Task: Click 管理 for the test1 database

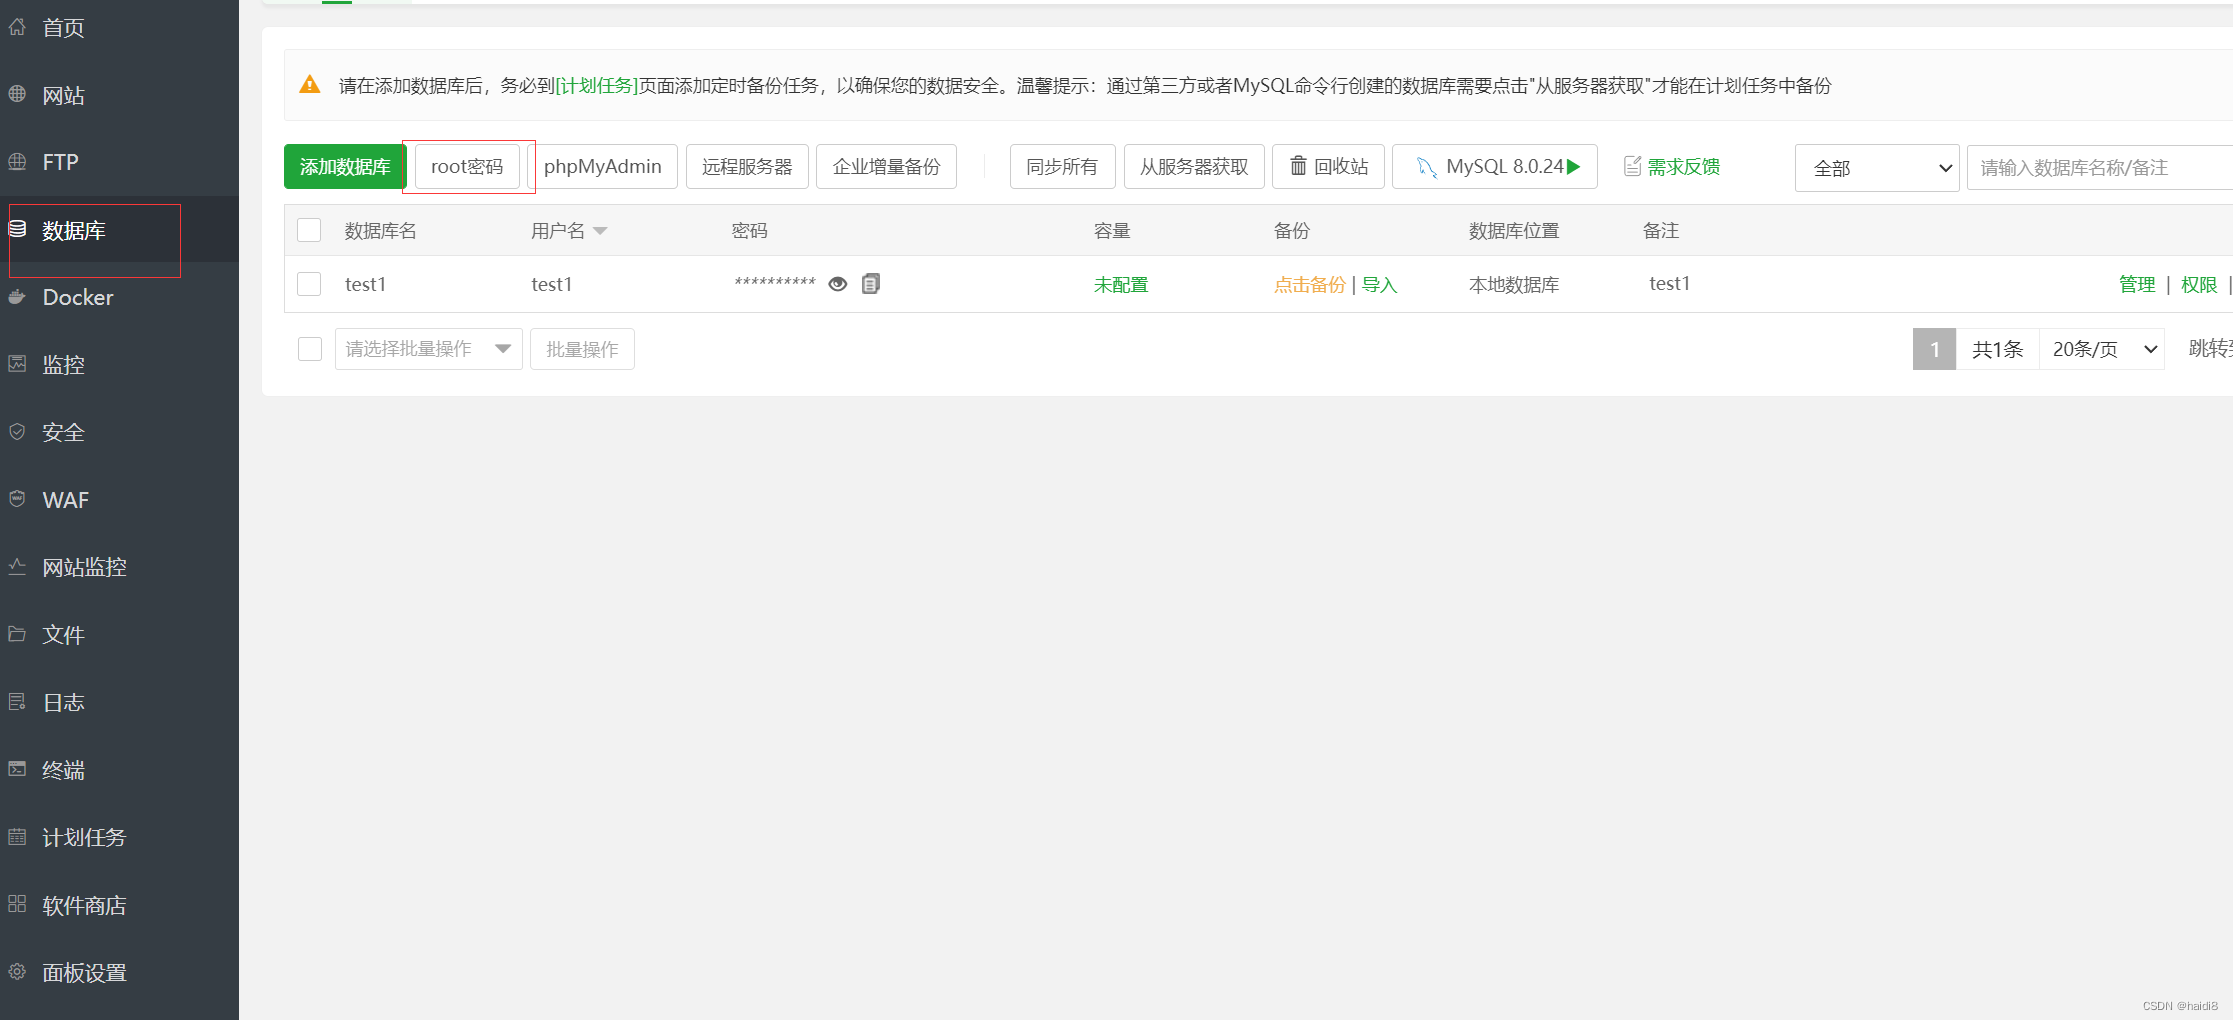Action: pyautogui.click(x=2137, y=285)
